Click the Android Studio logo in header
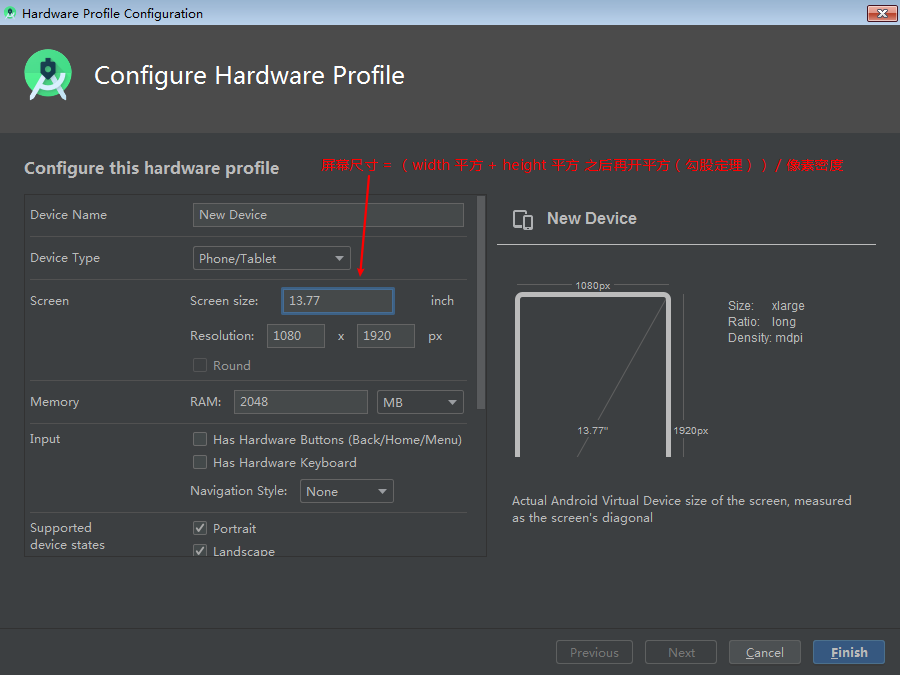 click(x=48, y=75)
